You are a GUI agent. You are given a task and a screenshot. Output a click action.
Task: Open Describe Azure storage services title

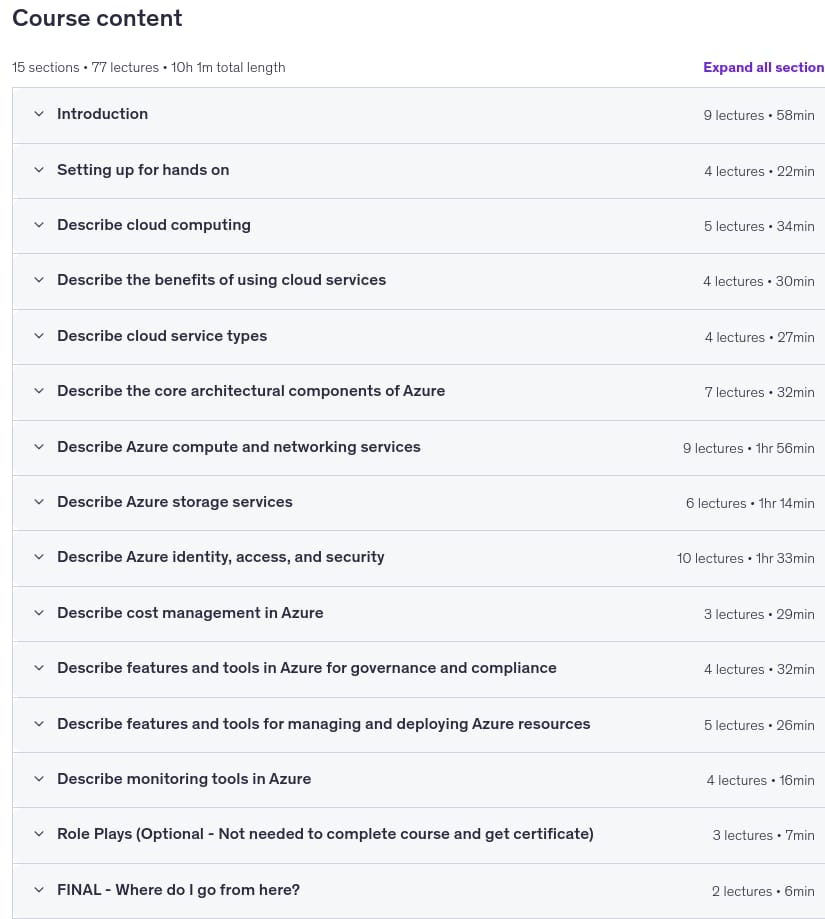click(175, 502)
